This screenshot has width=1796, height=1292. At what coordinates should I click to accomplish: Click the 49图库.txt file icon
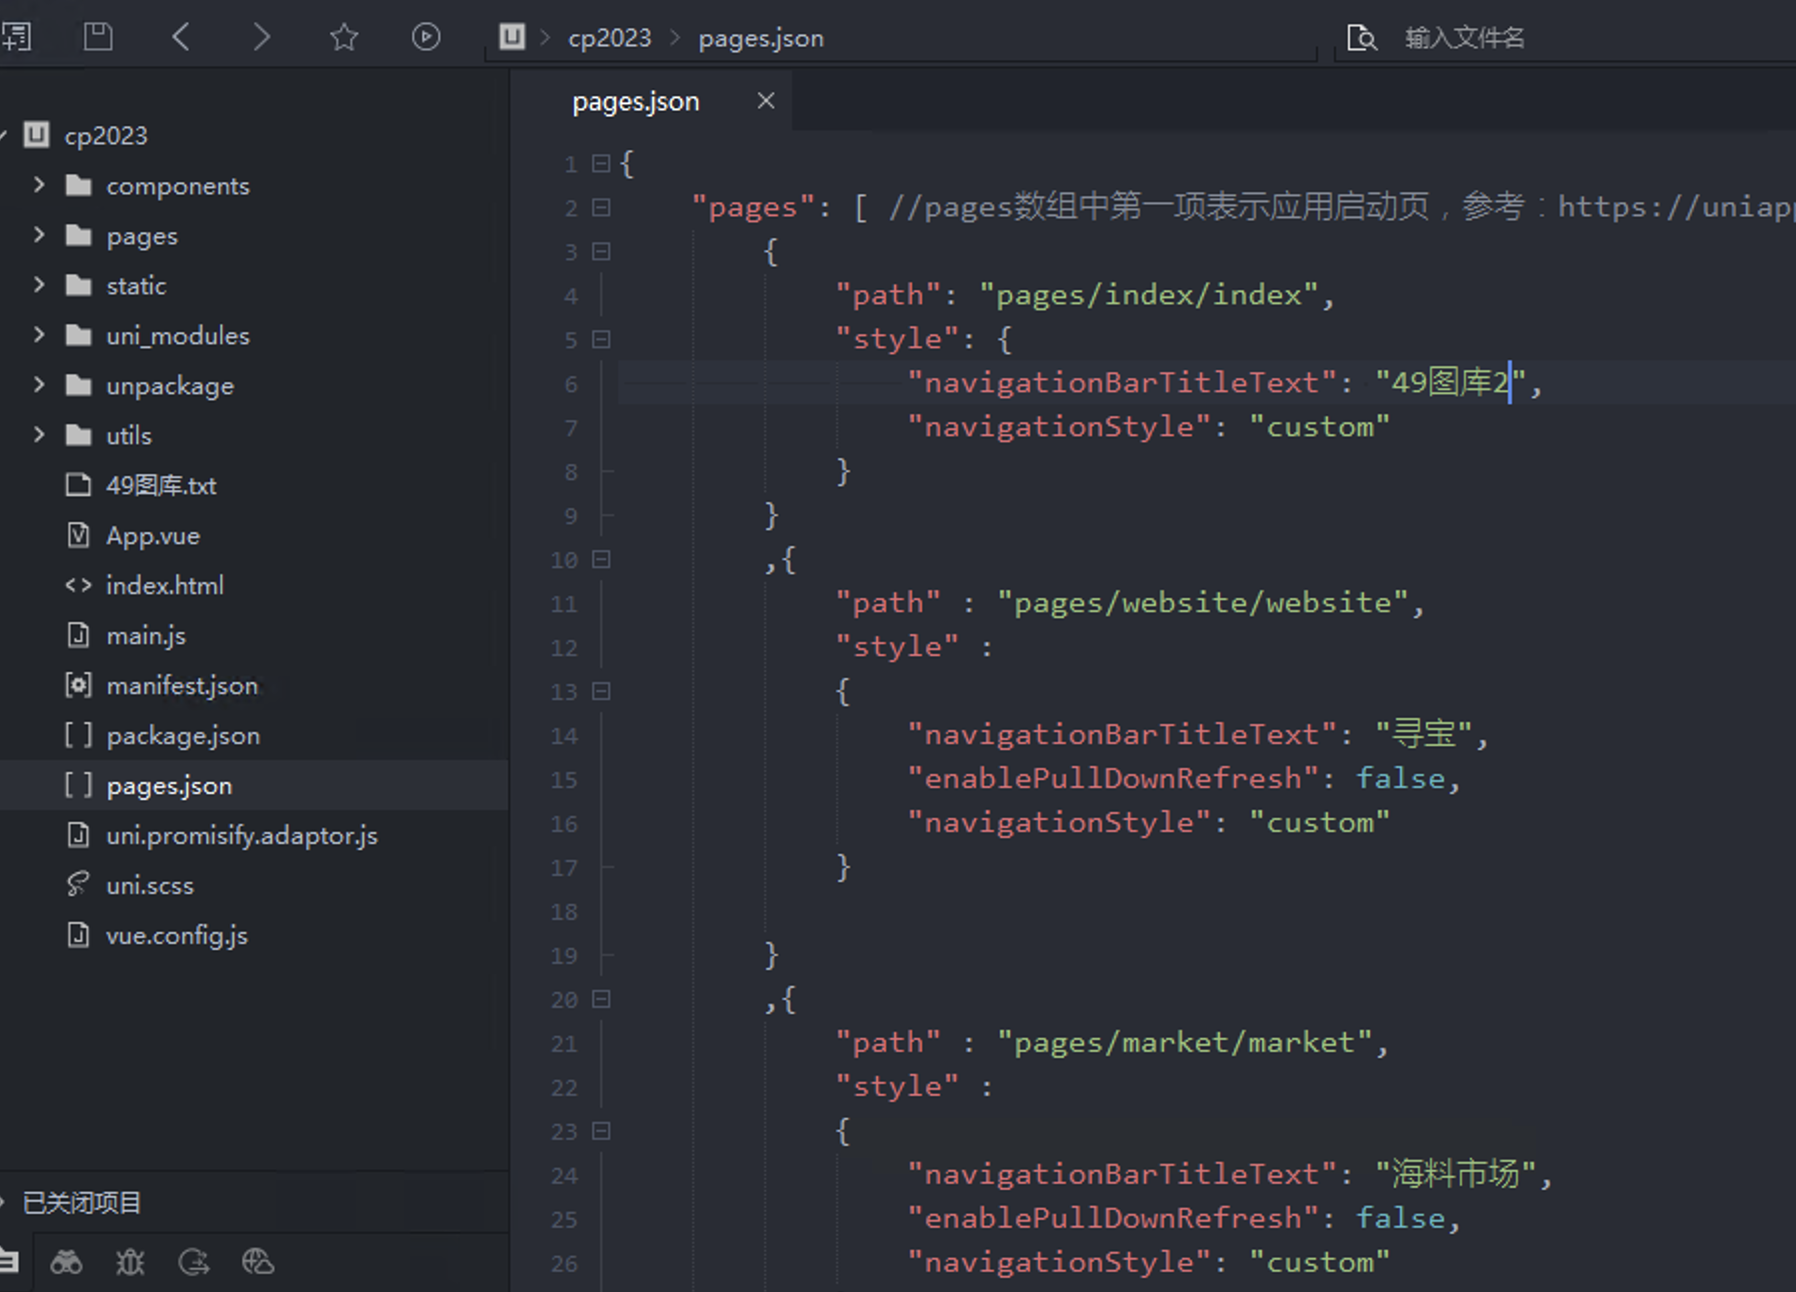point(78,485)
